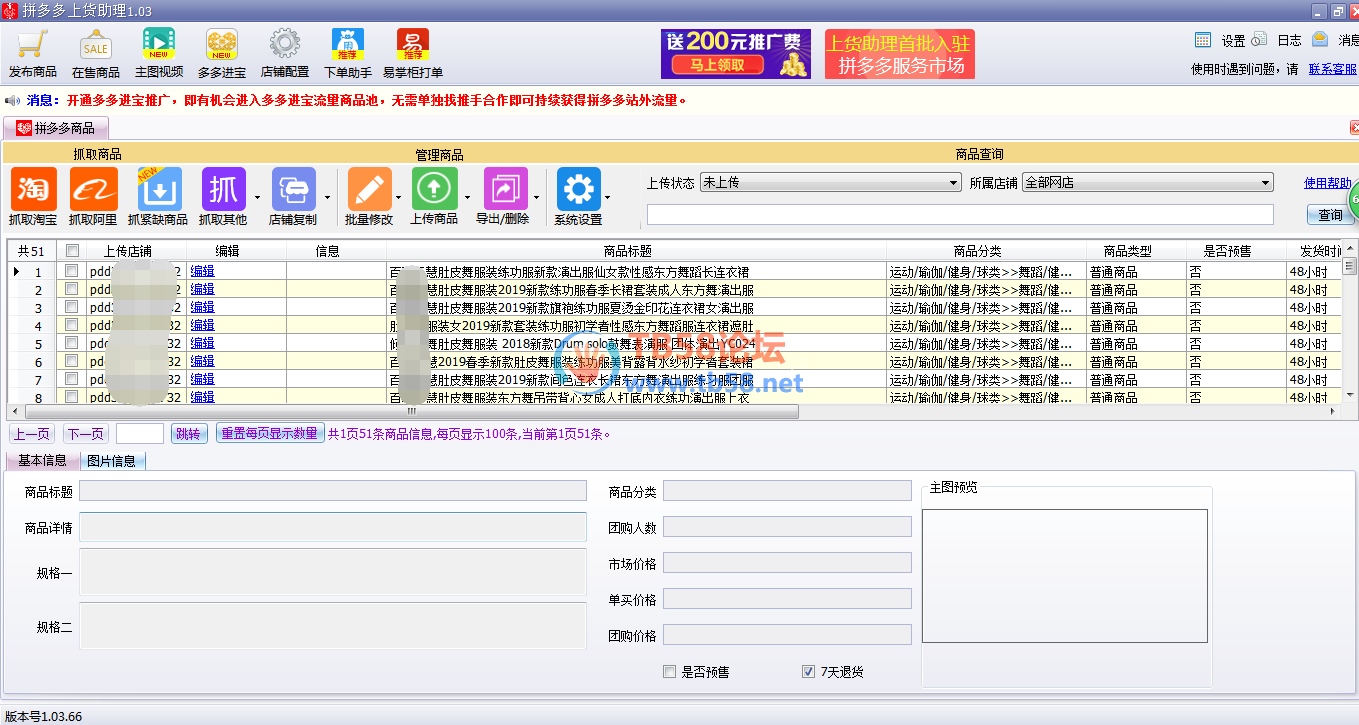This screenshot has height=725, width=1359.
Task: Click 市场价格 field
Action: [x=787, y=563]
